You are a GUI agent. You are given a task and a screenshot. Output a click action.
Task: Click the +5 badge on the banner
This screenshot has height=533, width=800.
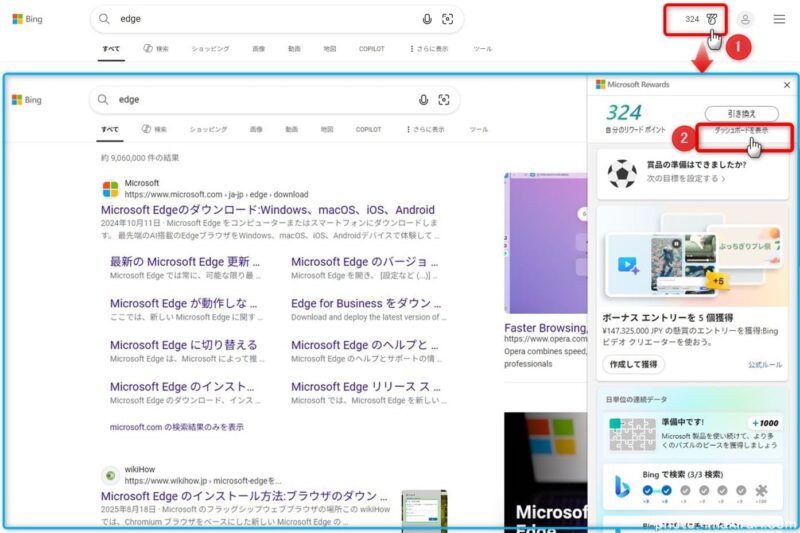coord(718,281)
